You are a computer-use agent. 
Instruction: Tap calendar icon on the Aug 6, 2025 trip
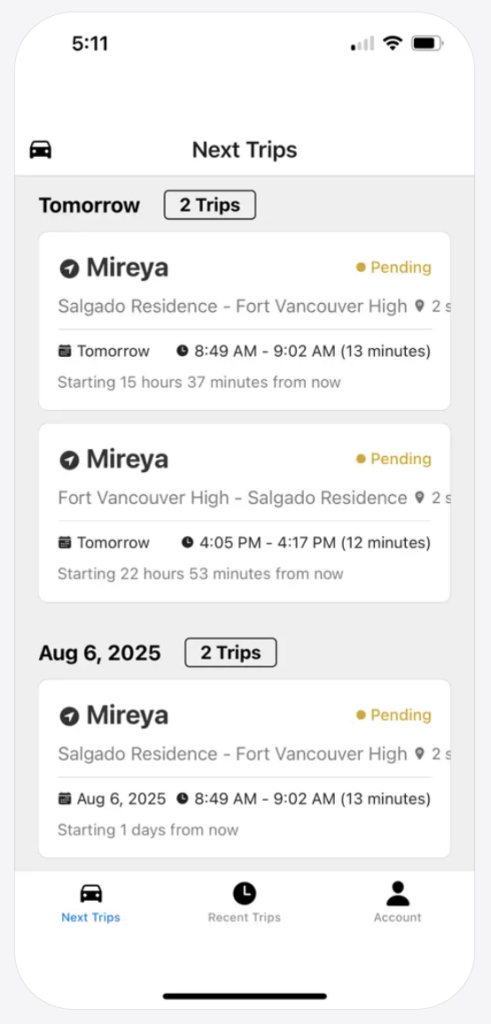point(64,799)
